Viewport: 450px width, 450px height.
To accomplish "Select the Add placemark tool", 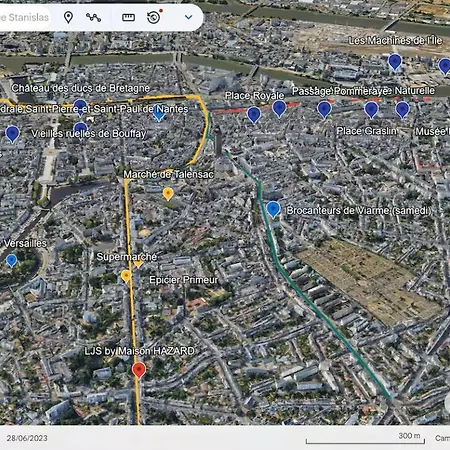I will [68, 17].
